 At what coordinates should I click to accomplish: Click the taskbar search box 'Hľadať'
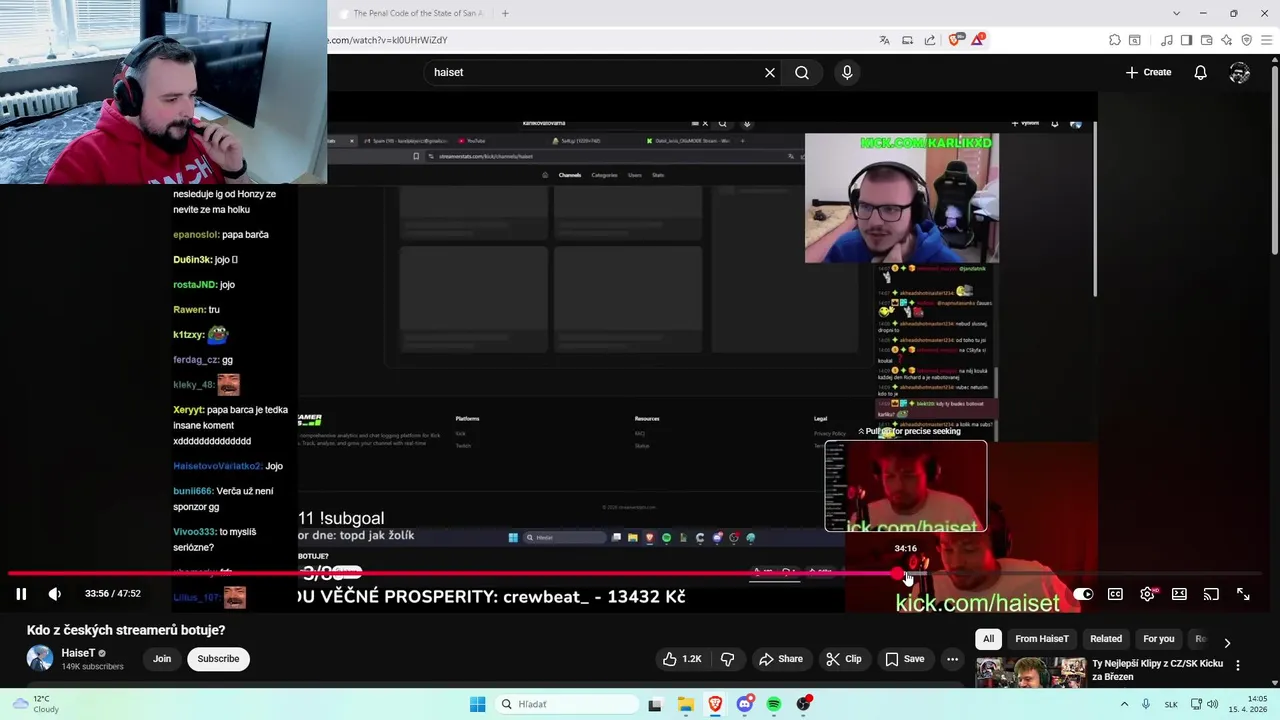pyautogui.click(x=567, y=704)
